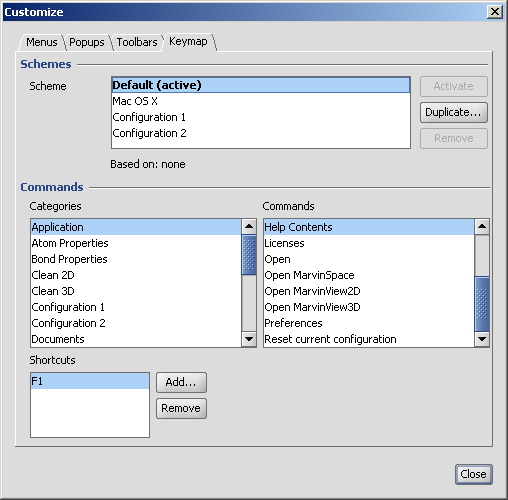The height and width of the screenshot is (500, 508).
Task: Click Commands list scroll up arrow
Action: (x=482, y=227)
